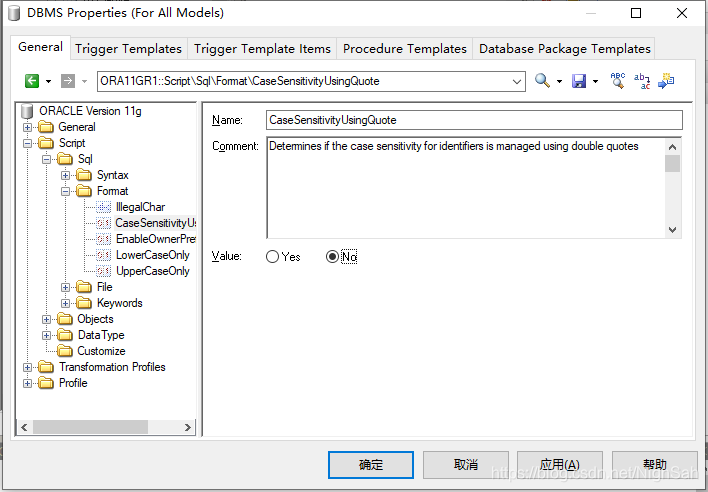Expand the Objects folder node
This screenshot has height=492, width=708.
tap(47, 320)
